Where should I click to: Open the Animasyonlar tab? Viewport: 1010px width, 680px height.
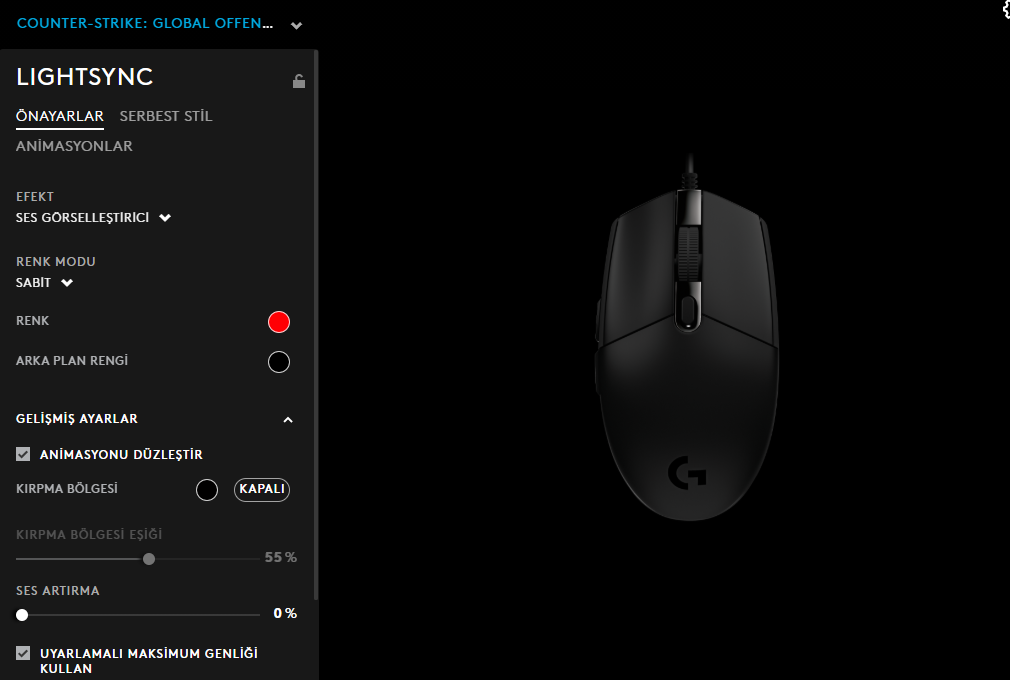74,146
